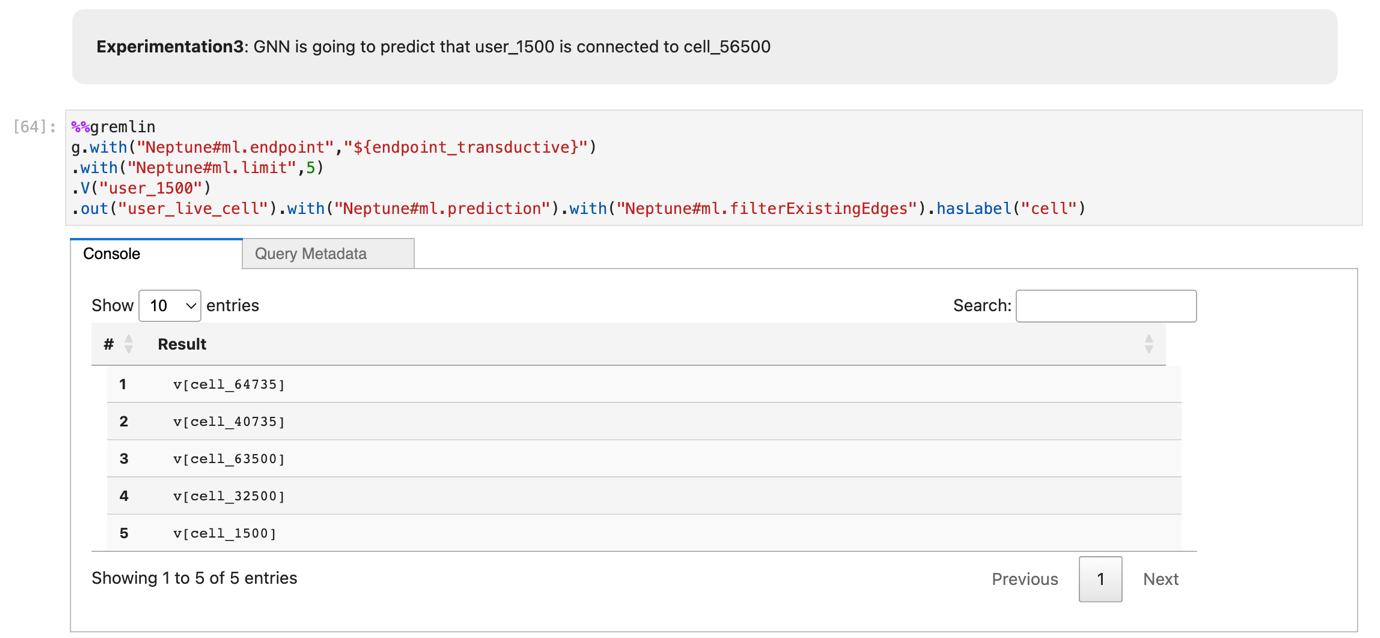Screen dimensions: 1380x638
Task: Click the Search input field
Action: point(1106,306)
